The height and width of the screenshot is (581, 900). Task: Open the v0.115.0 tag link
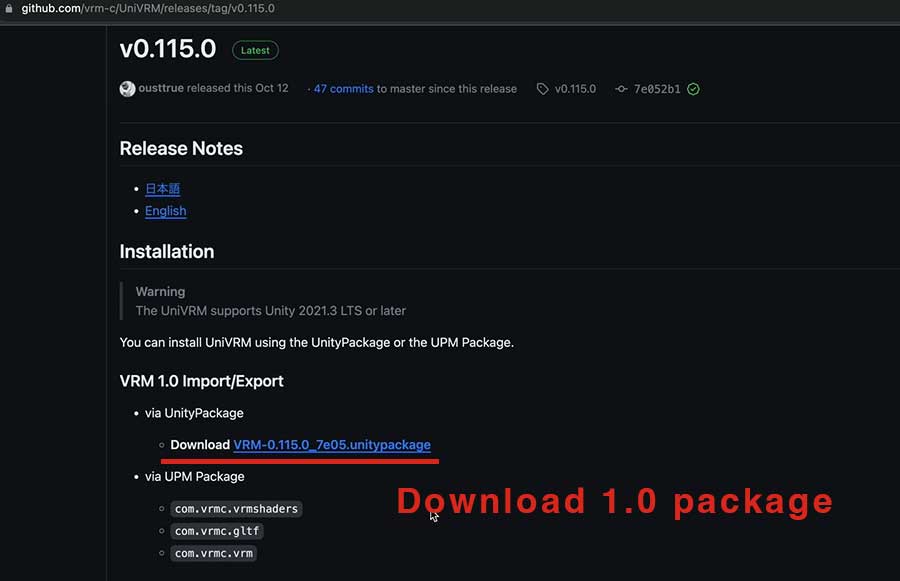pyautogui.click(x=575, y=89)
